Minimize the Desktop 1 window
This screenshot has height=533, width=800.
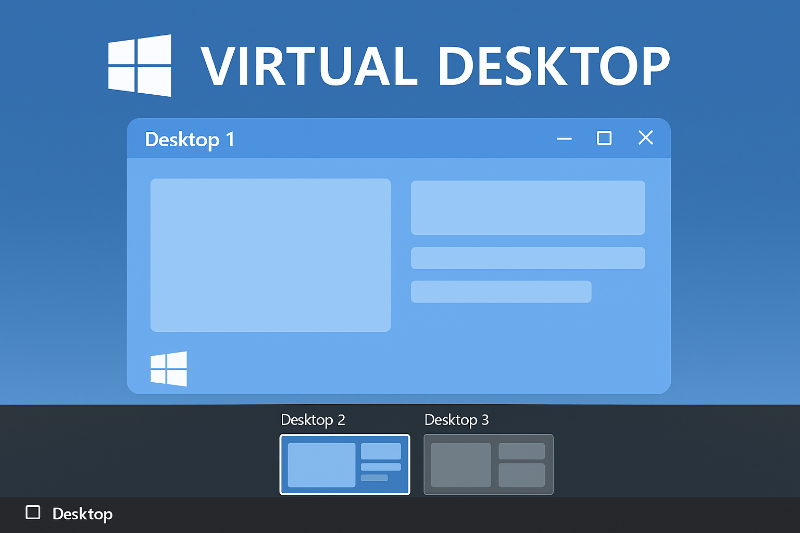[x=564, y=138]
